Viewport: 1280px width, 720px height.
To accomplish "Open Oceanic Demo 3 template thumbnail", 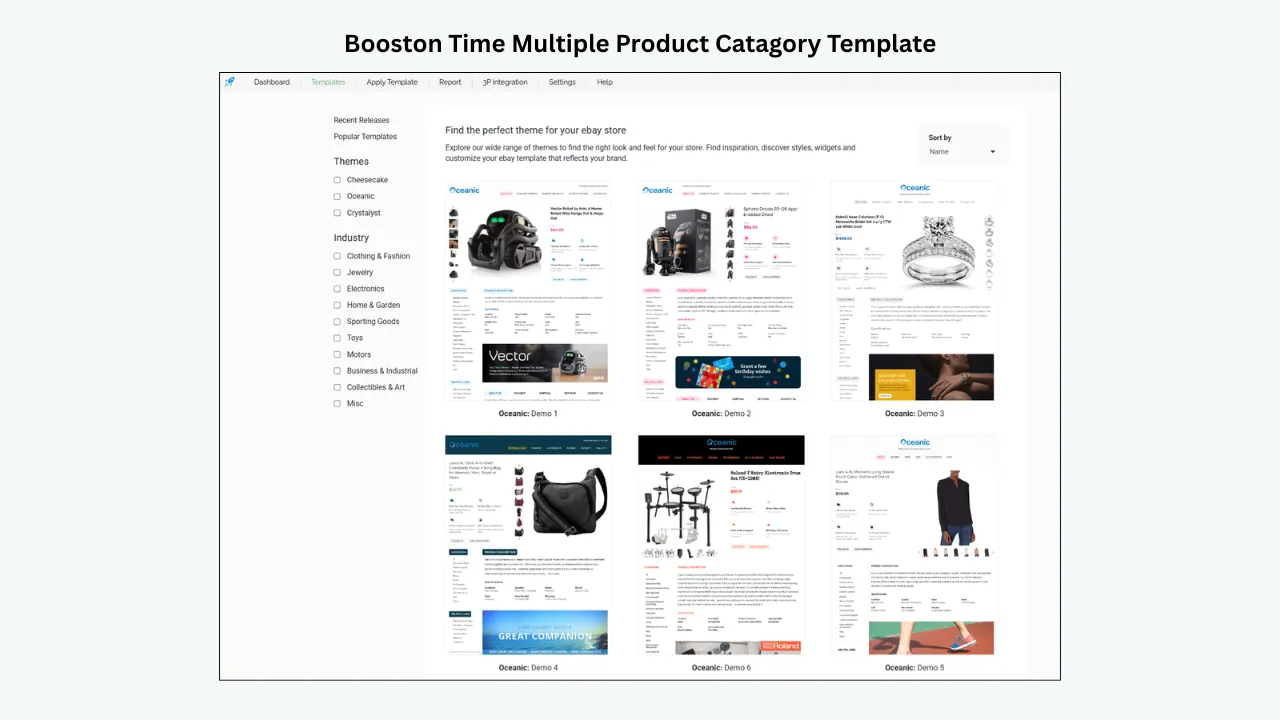I will click(914, 291).
